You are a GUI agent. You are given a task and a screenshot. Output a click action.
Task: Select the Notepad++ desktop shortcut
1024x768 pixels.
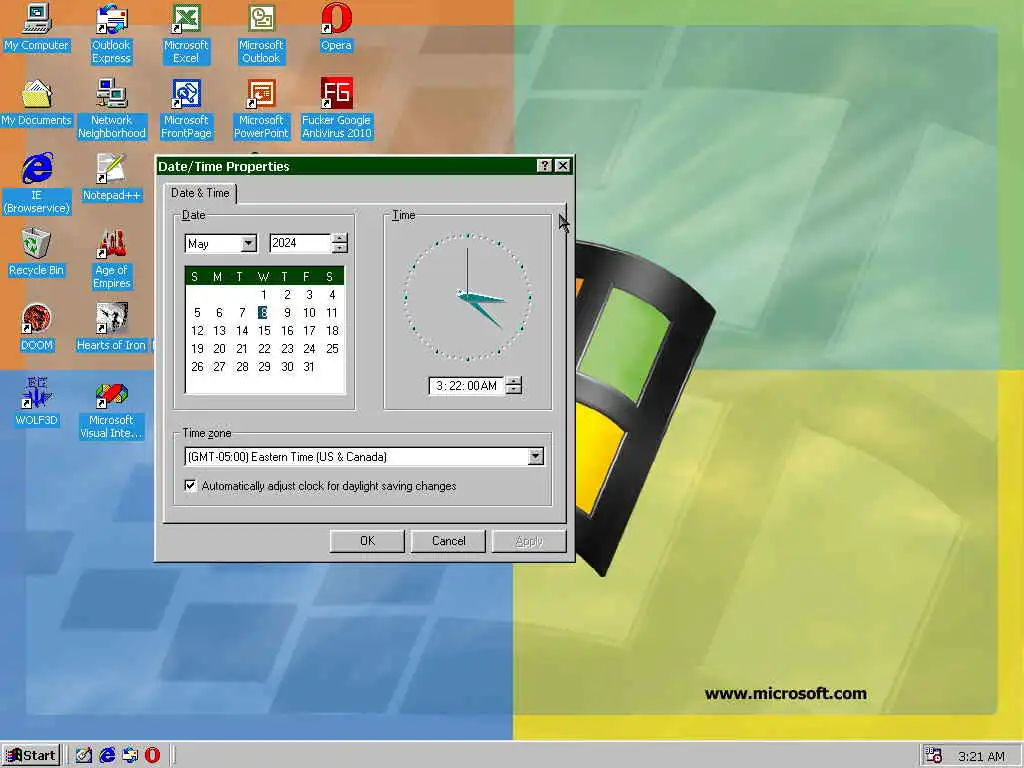point(112,178)
